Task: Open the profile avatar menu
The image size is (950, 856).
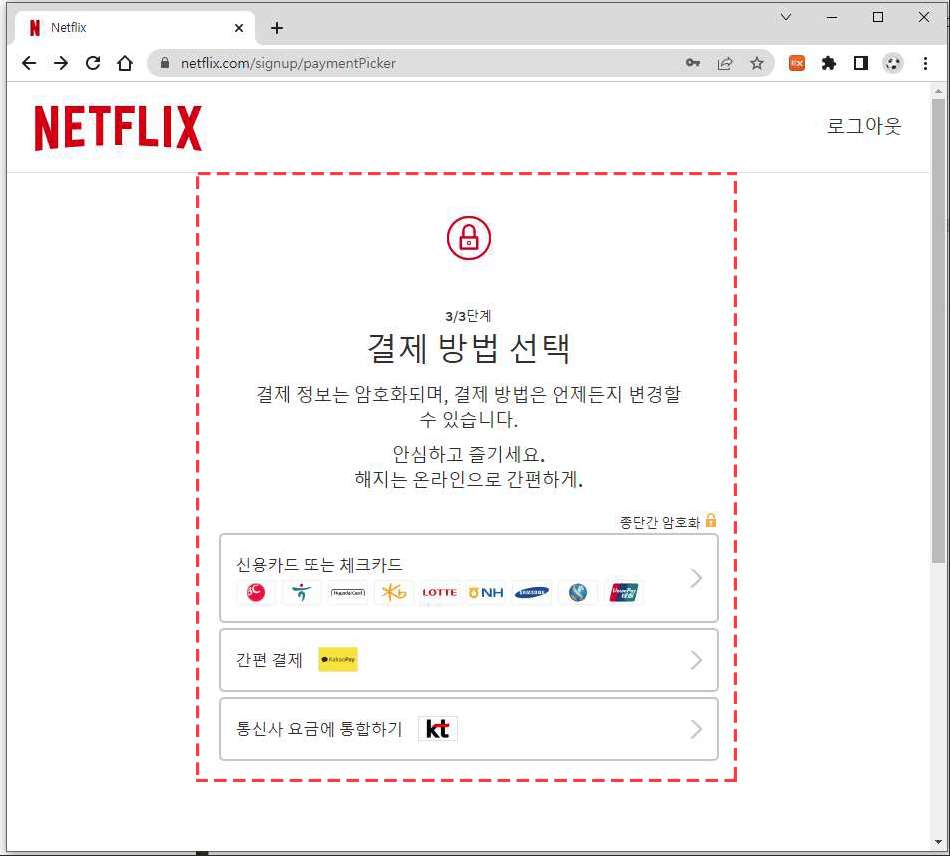Action: point(892,63)
